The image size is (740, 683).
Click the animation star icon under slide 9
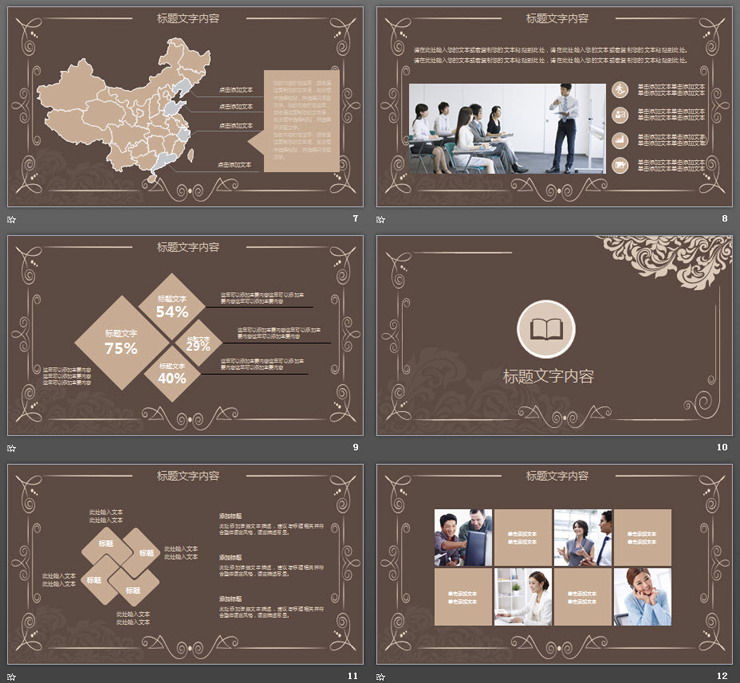12,447
